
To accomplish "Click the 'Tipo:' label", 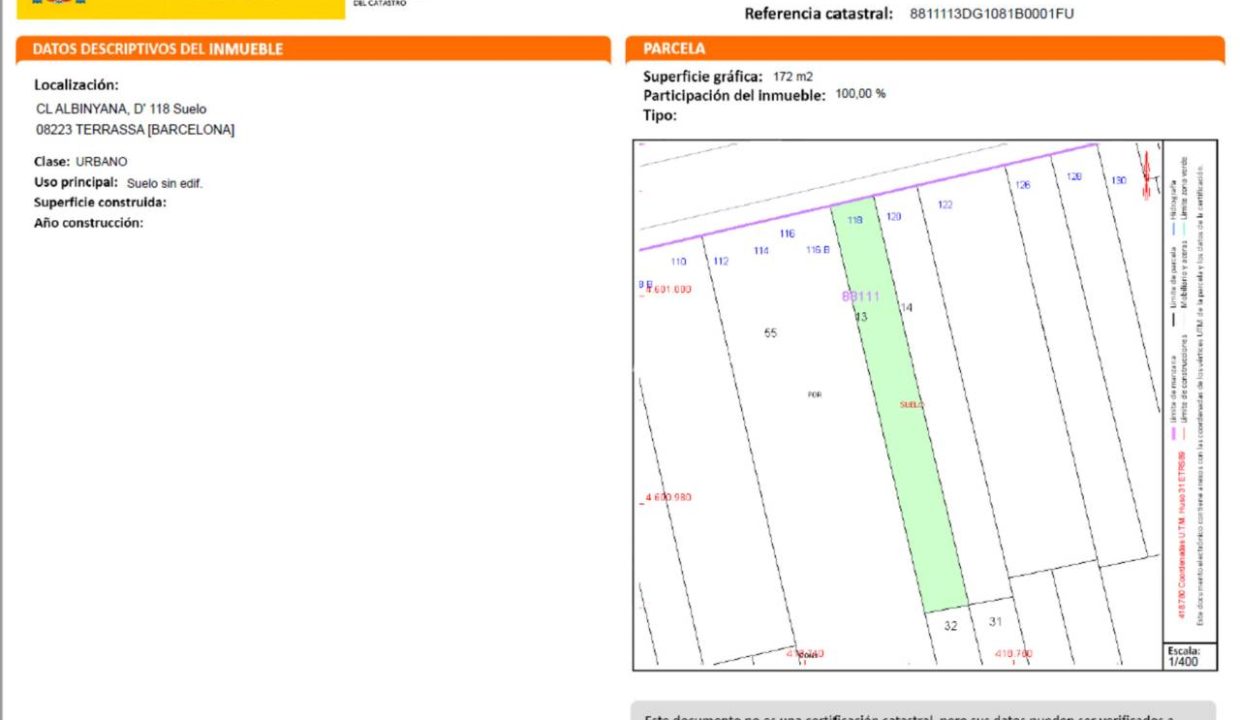I will 660,115.
